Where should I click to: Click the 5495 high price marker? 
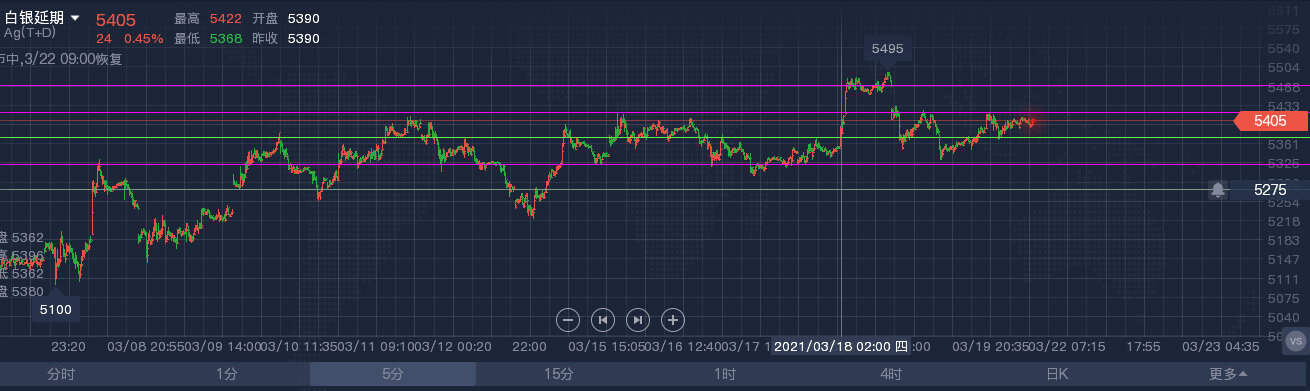coord(887,48)
